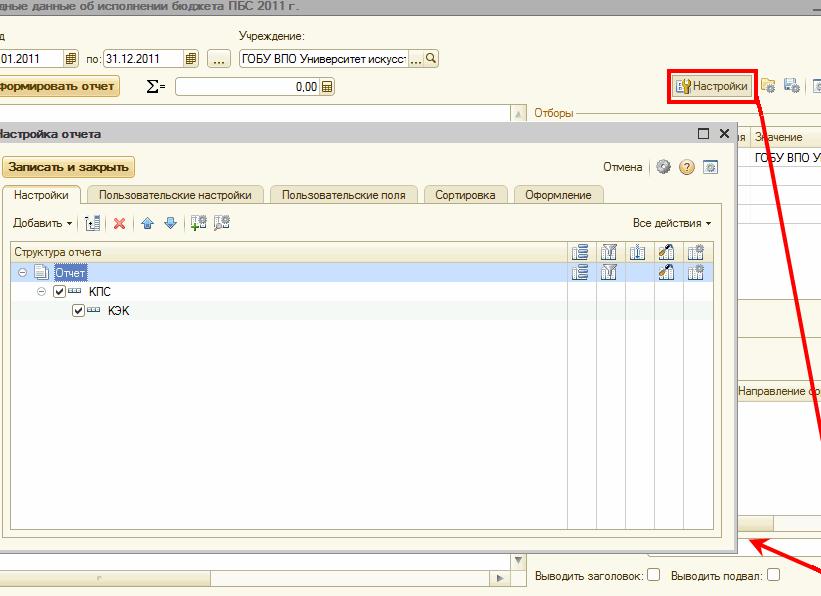Viewport: 821px width, 596px height.
Task: Open the Пользовательские настройки tab
Action: tap(175, 195)
